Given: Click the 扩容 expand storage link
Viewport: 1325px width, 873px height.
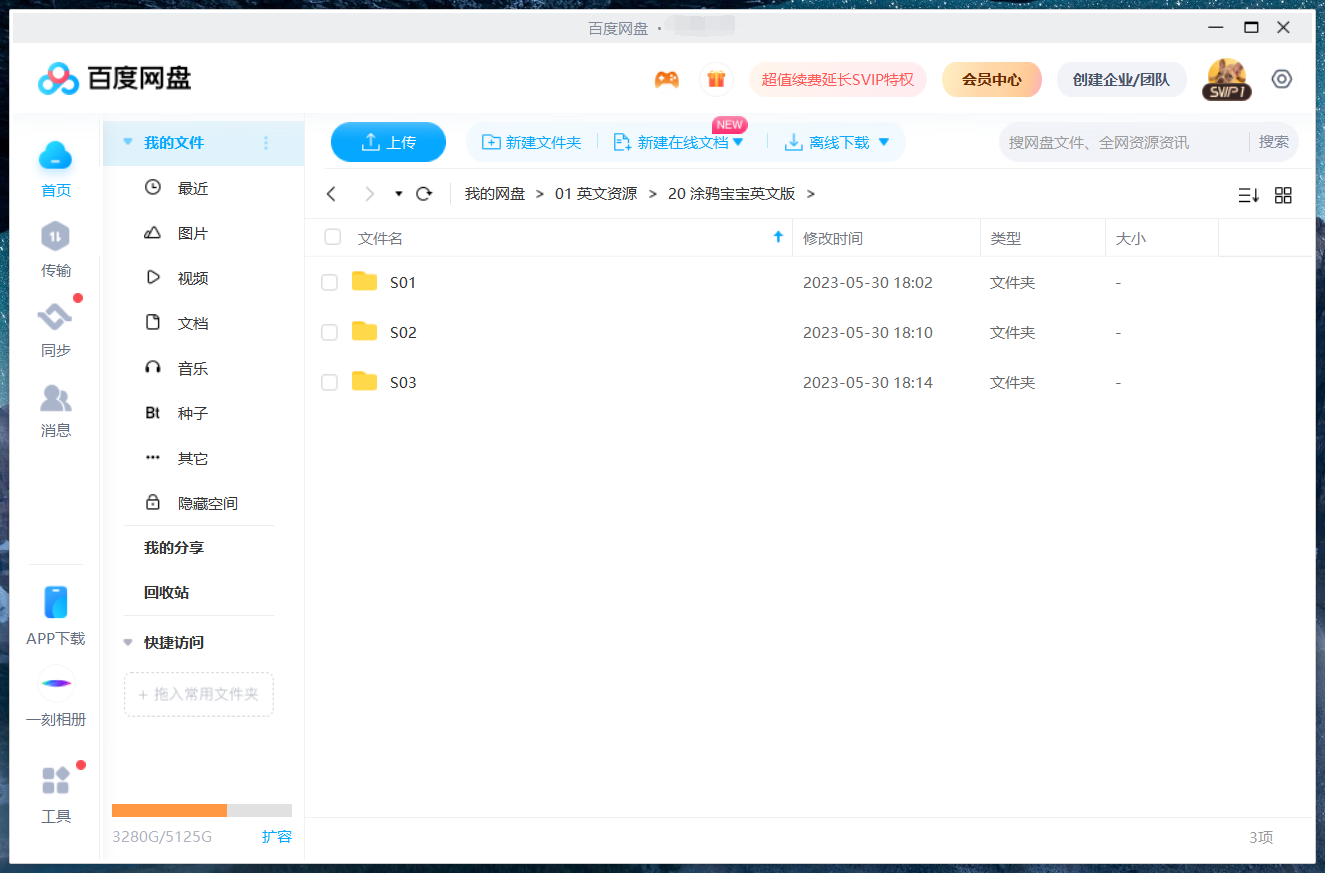Looking at the screenshot, I should click(277, 837).
